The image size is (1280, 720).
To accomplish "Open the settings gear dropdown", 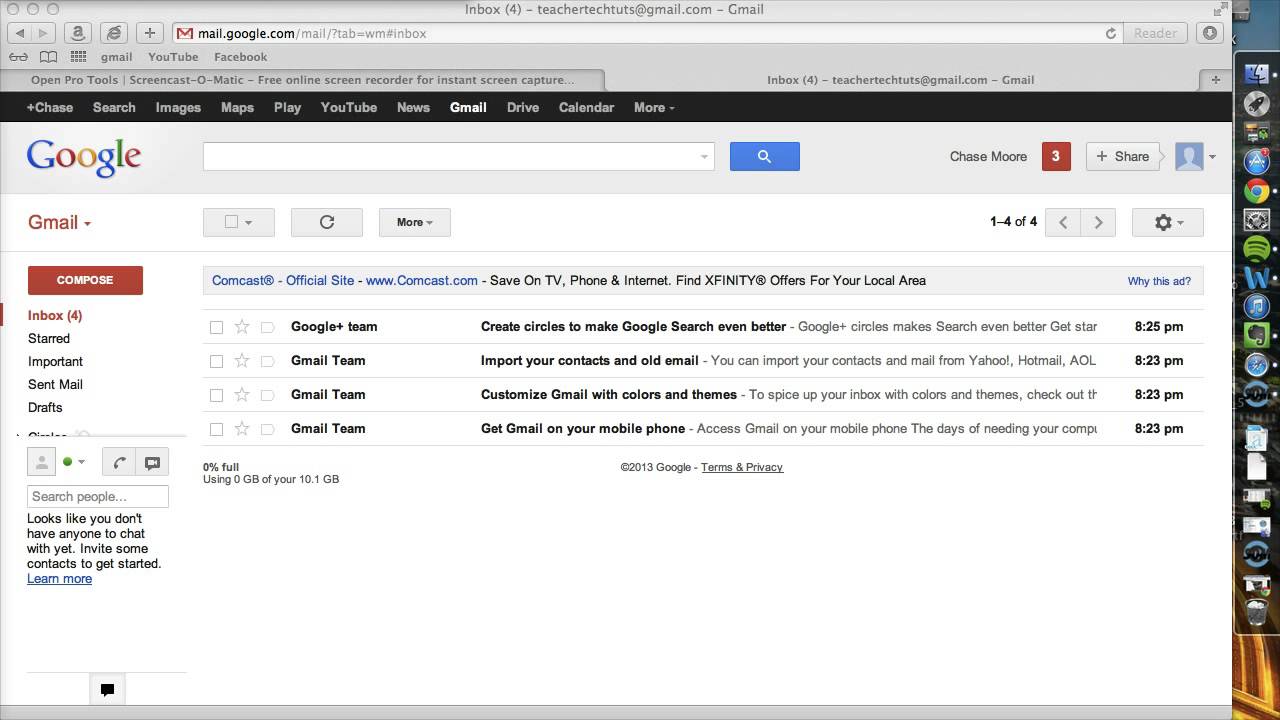I will pyautogui.click(x=1168, y=222).
